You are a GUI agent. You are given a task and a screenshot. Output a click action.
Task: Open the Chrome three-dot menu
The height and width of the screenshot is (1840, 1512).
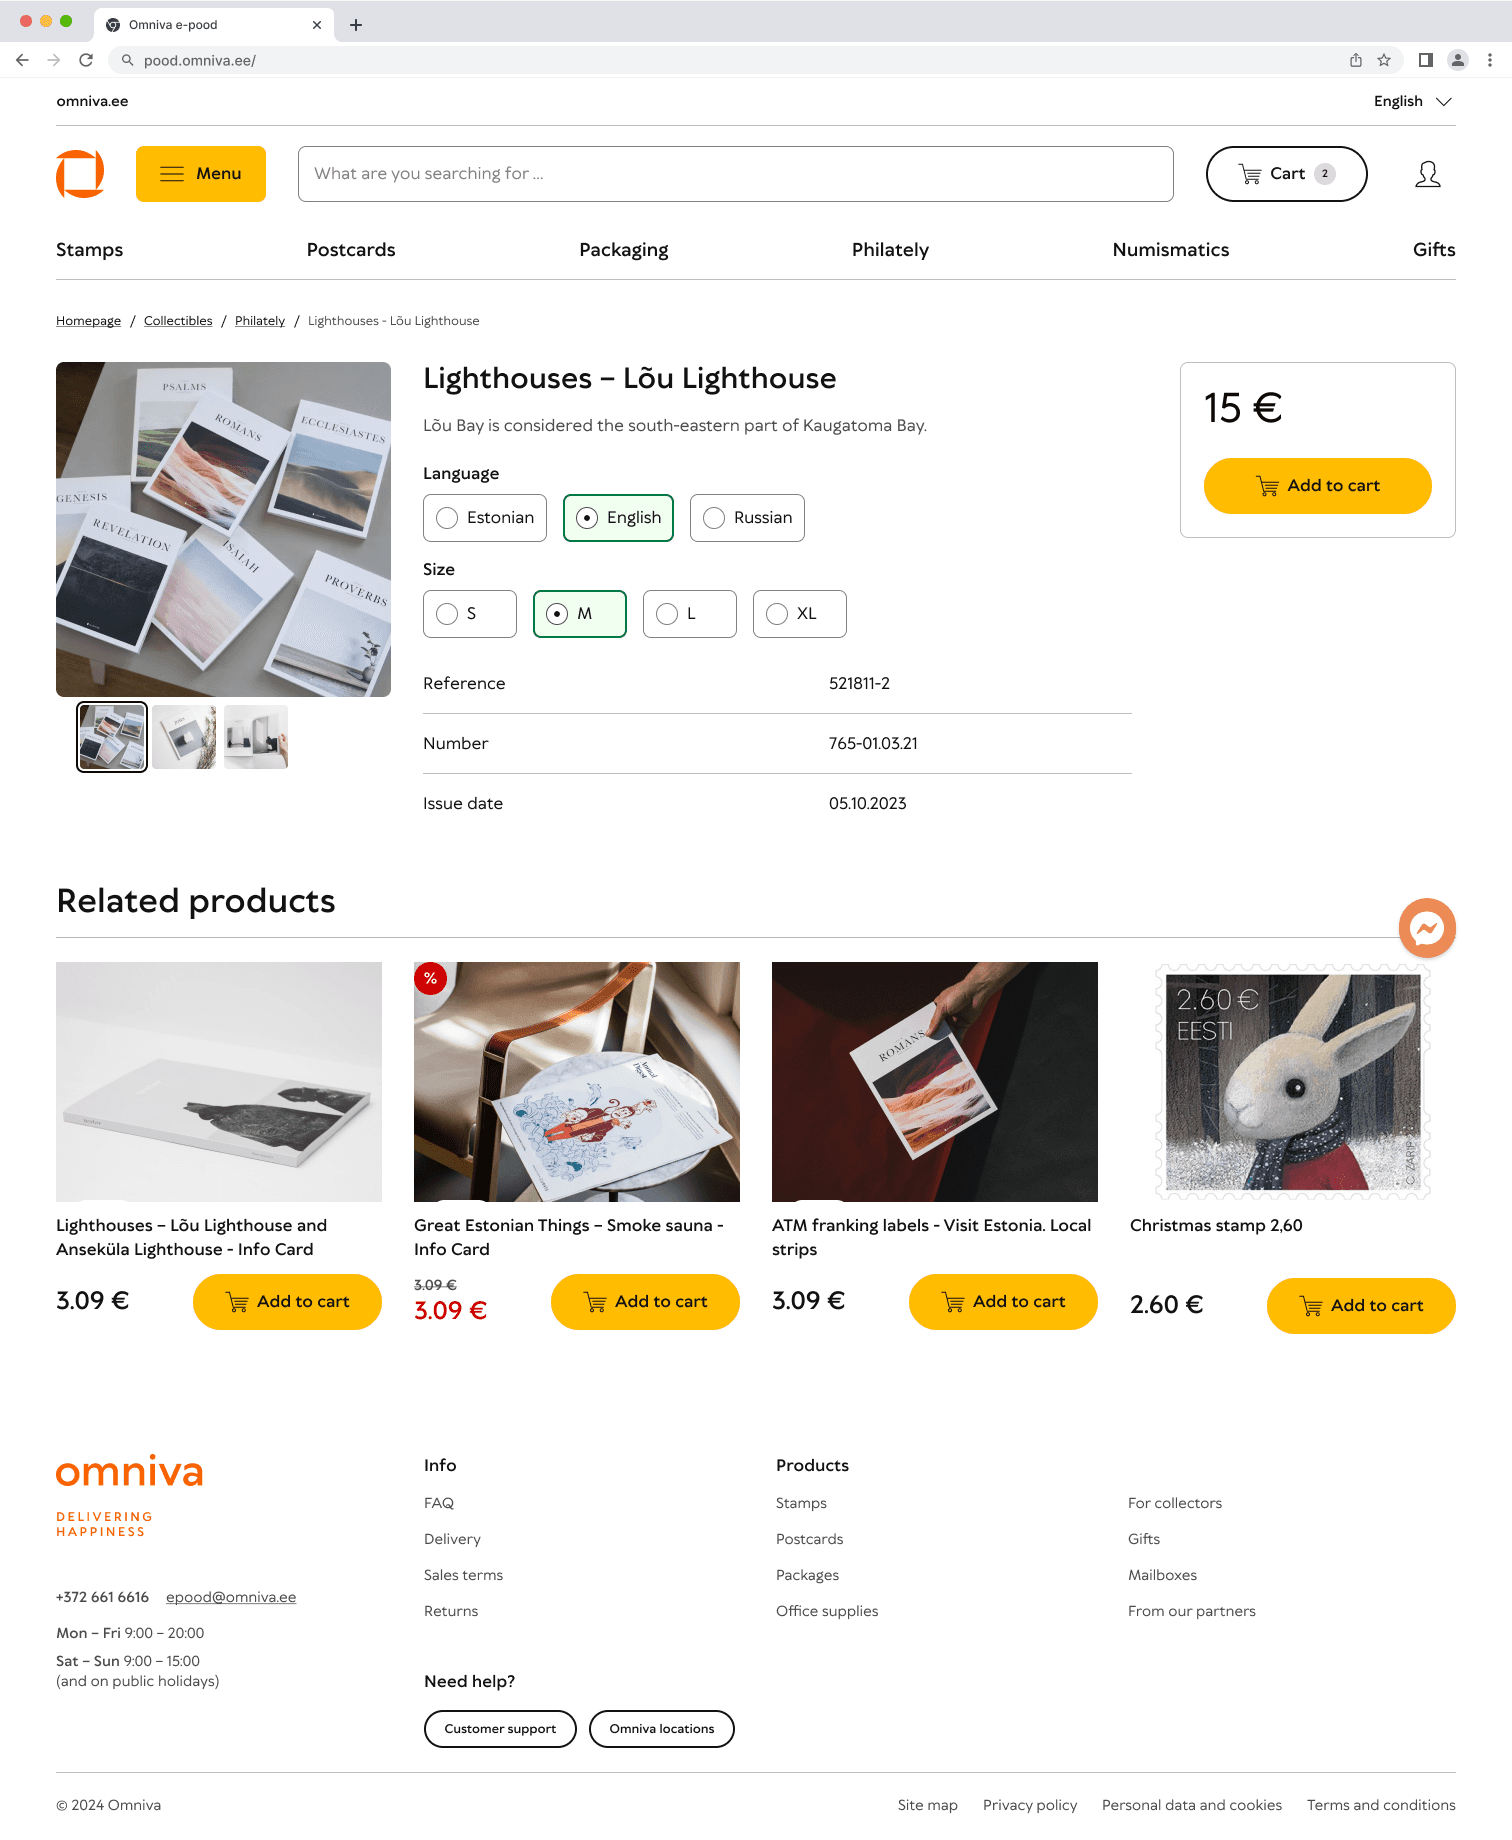pos(1490,60)
